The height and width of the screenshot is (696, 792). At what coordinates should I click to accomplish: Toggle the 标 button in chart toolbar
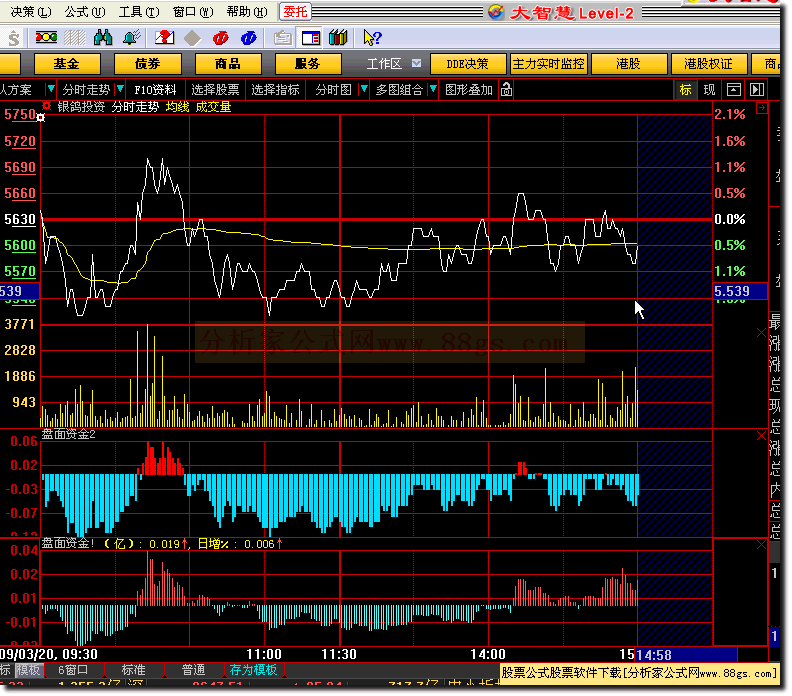click(x=685, y=90)
